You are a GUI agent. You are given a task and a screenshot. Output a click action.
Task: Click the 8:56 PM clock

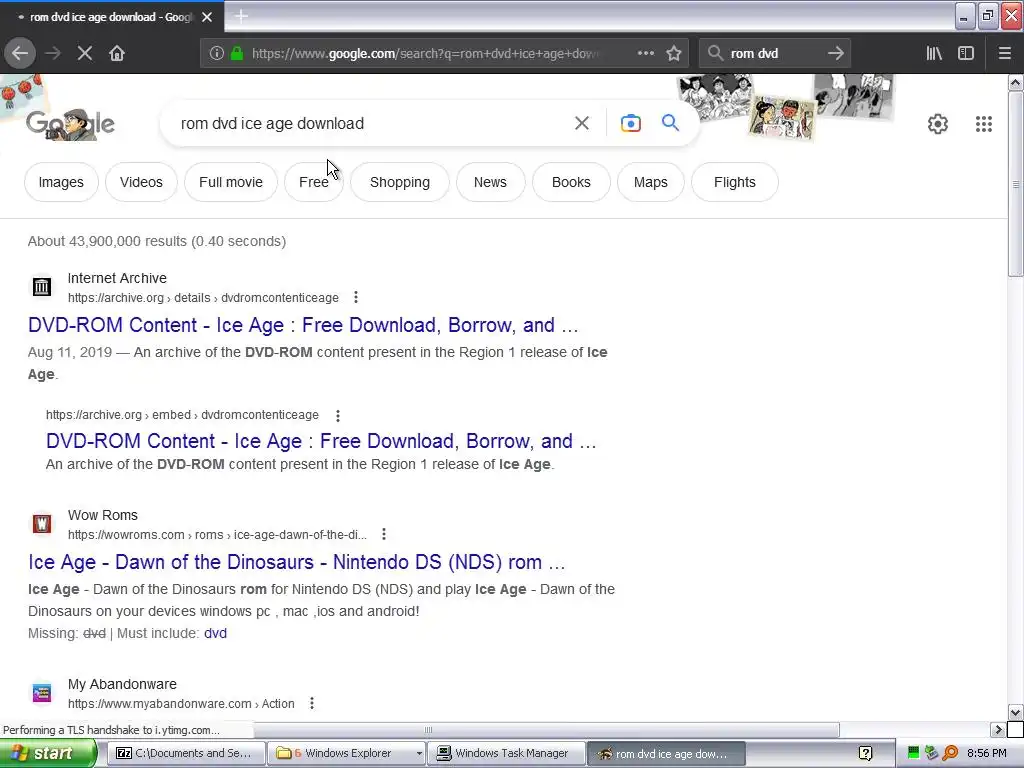click(x=987, y=753)
